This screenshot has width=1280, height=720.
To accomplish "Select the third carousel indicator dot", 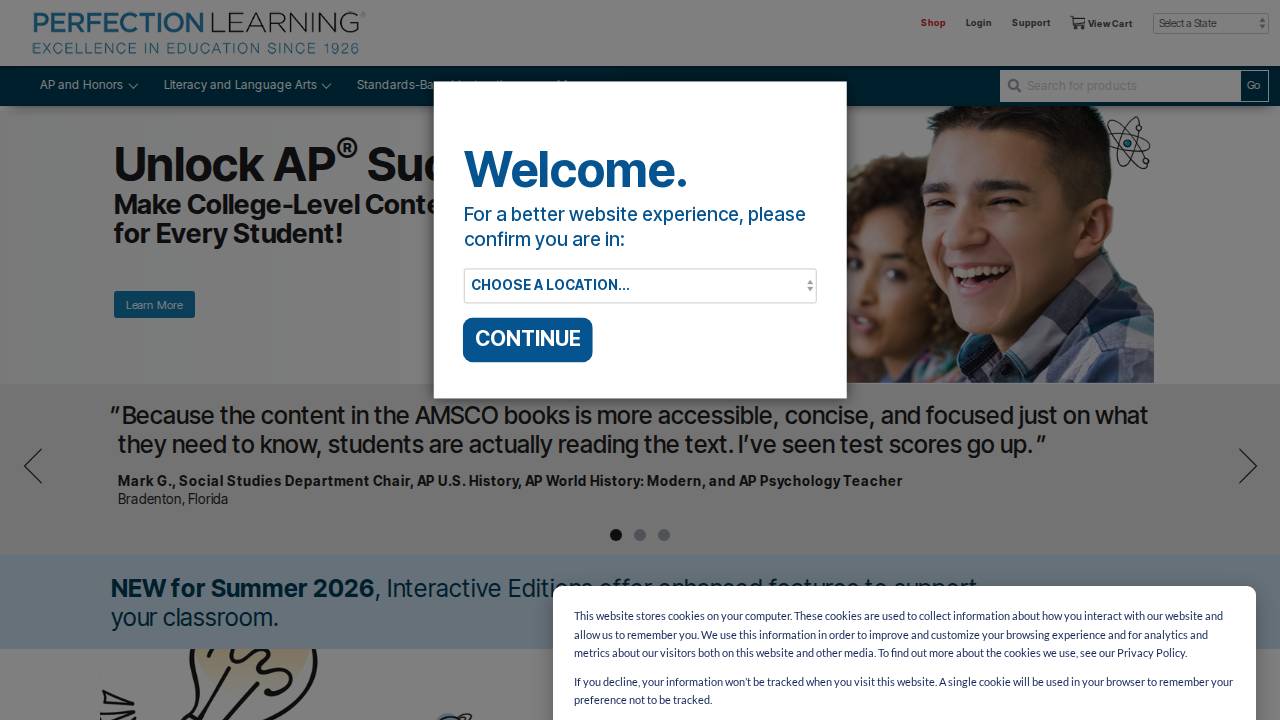I will [664, 535].
